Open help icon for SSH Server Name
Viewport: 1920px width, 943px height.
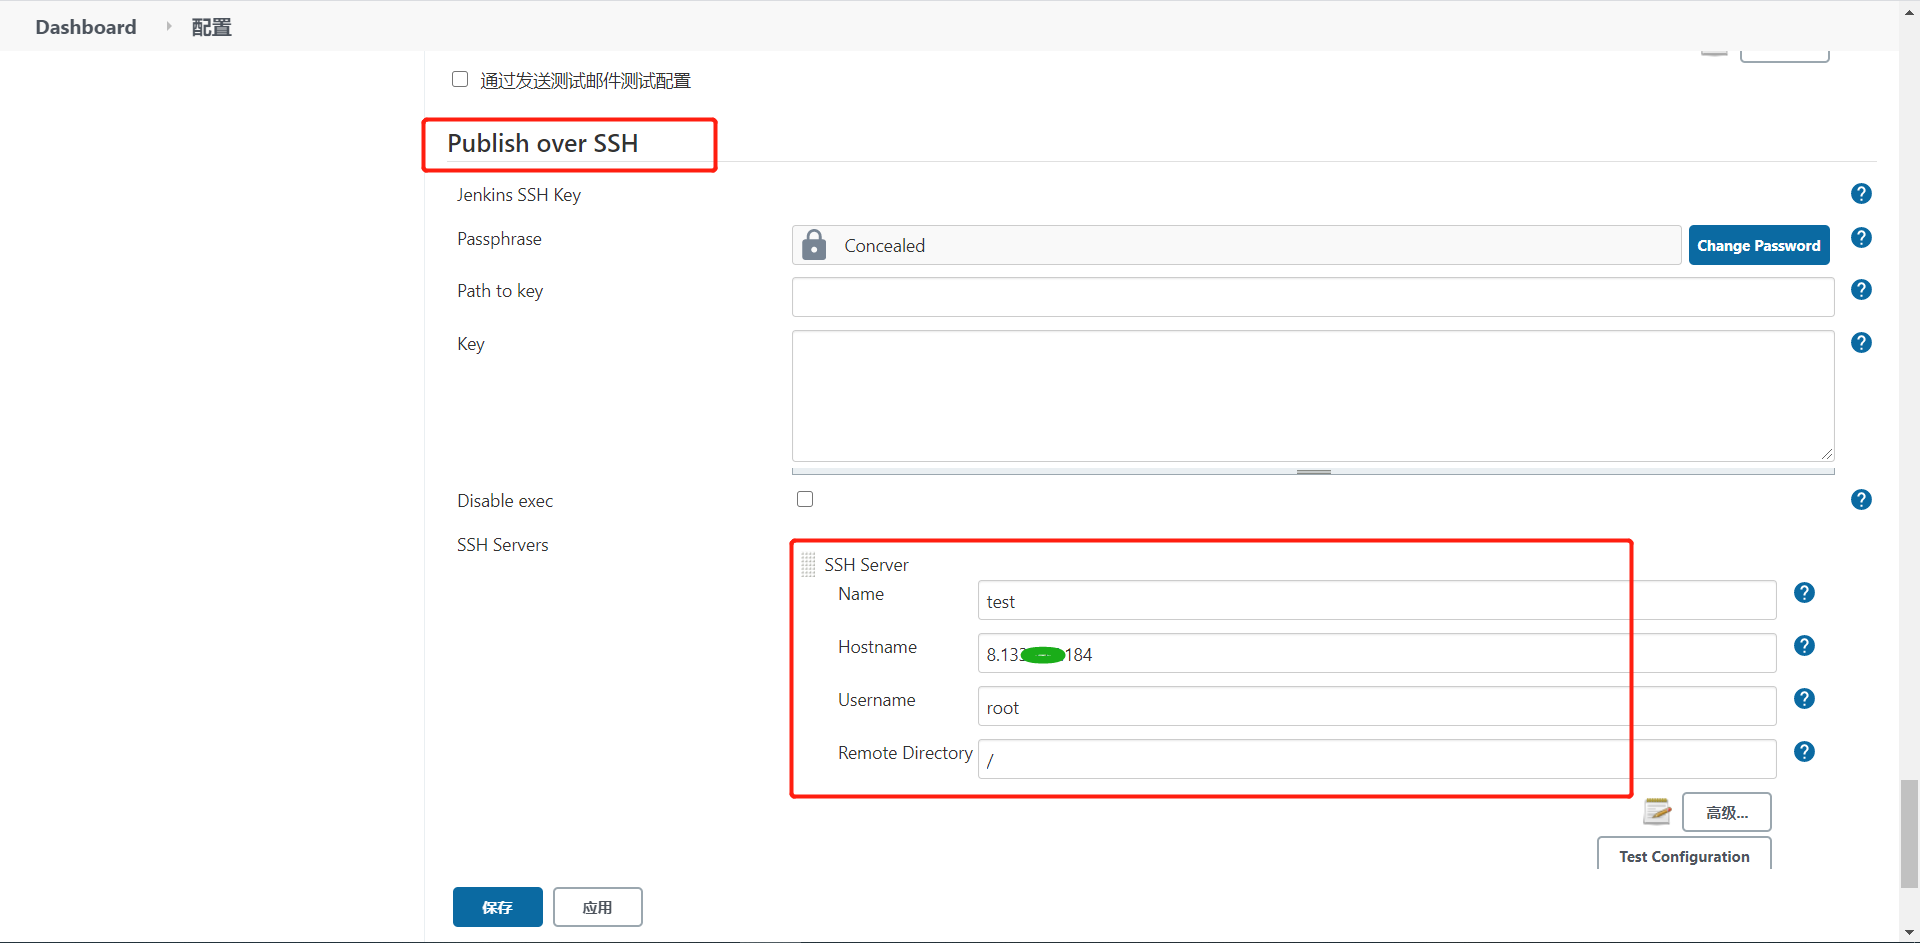pos(1804,593)
